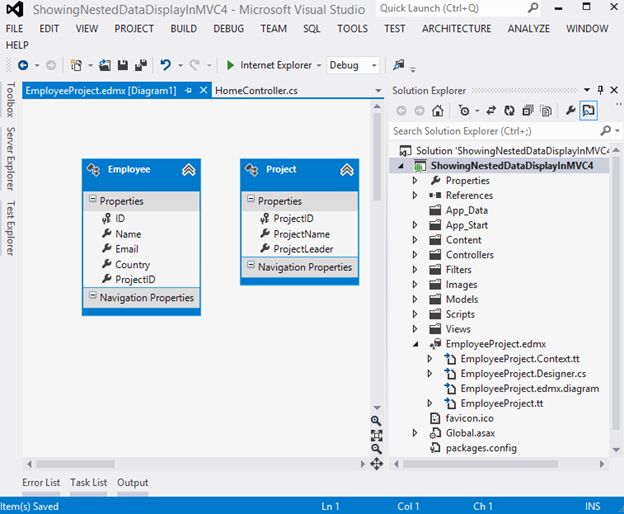Collapse the Project entity with chevron
This screenshot has width=624, height=514.
pyautogui.click(x=347, y=170)
